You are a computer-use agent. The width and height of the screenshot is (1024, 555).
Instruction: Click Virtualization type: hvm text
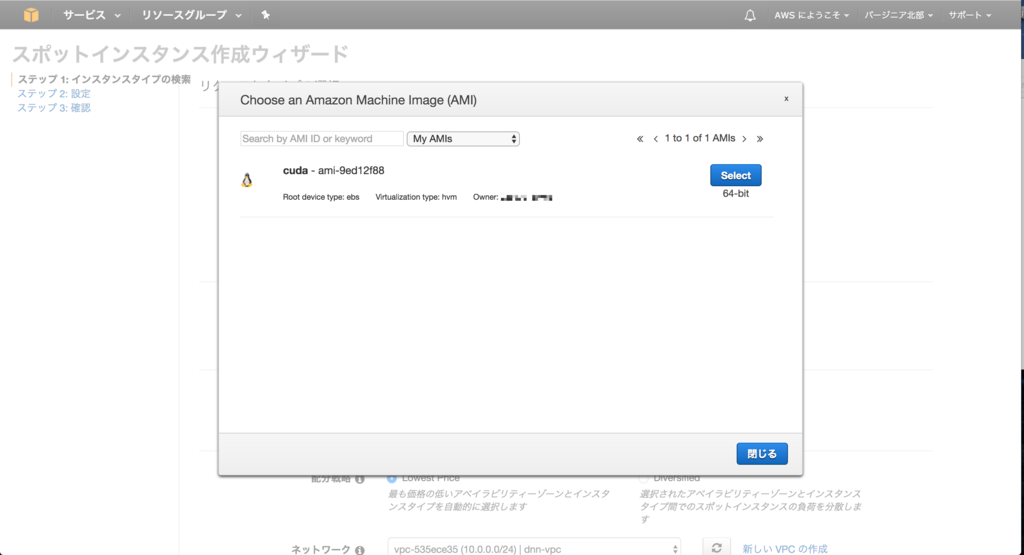click(416, 197)
